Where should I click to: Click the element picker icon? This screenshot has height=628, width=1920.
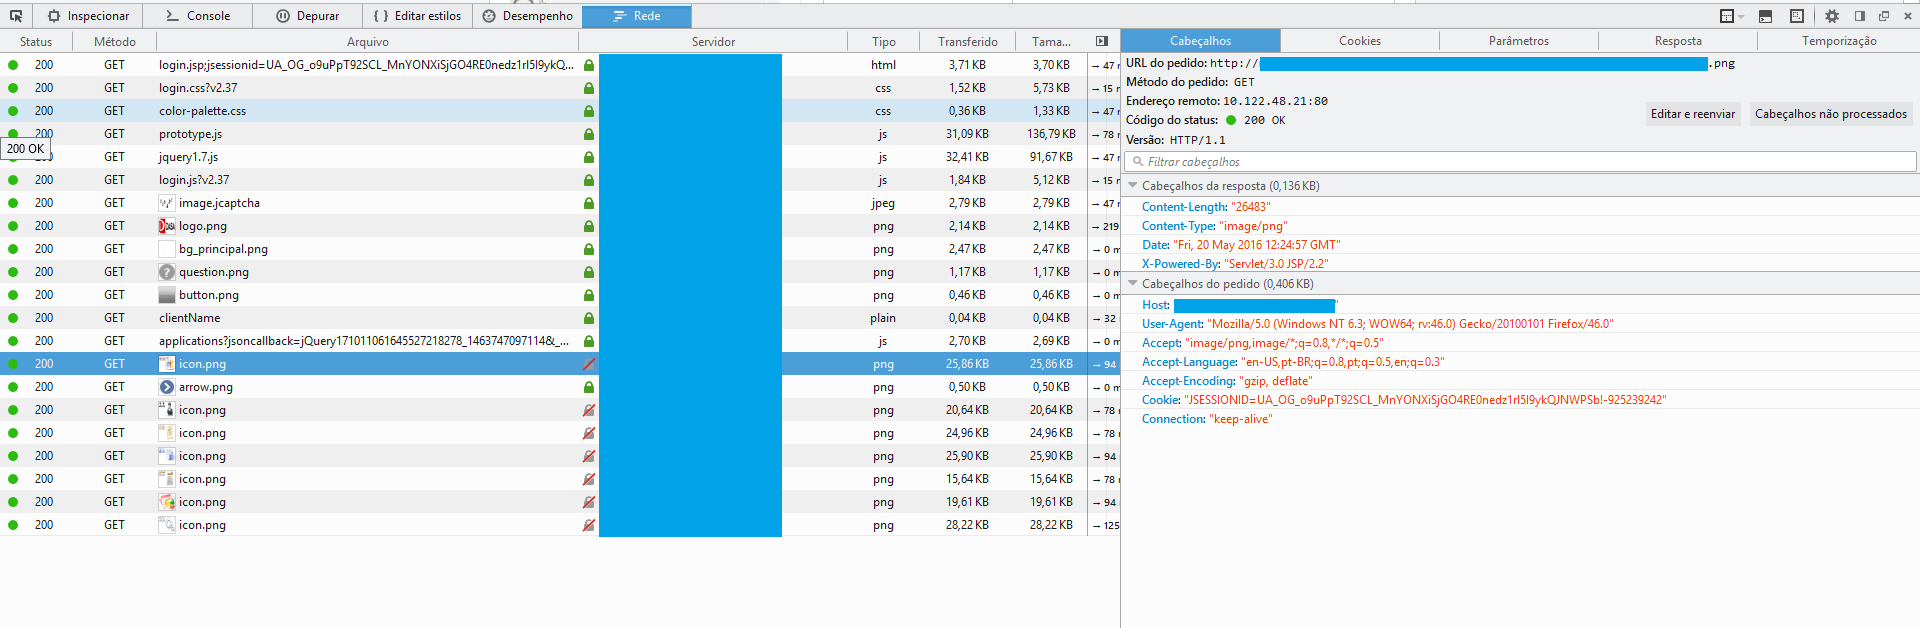click(16, 16)
